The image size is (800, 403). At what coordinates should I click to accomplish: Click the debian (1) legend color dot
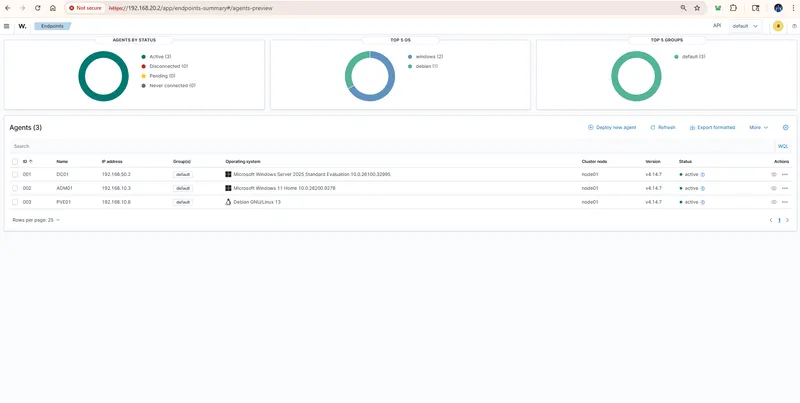410,66
